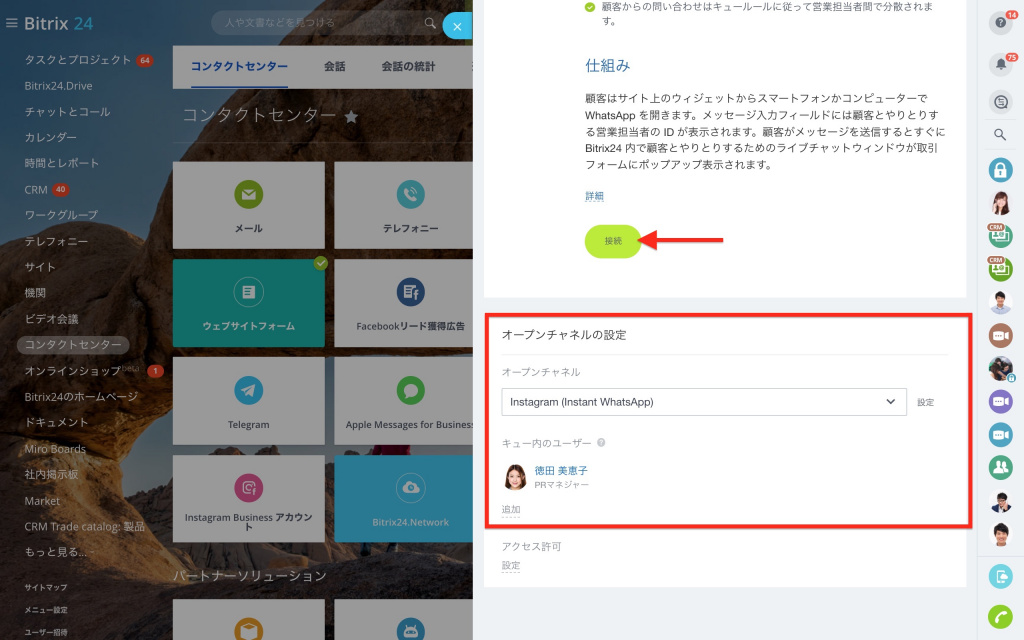
Task: Open the hamburger menu beside Bitrix 24
Action: click(11, 24)
